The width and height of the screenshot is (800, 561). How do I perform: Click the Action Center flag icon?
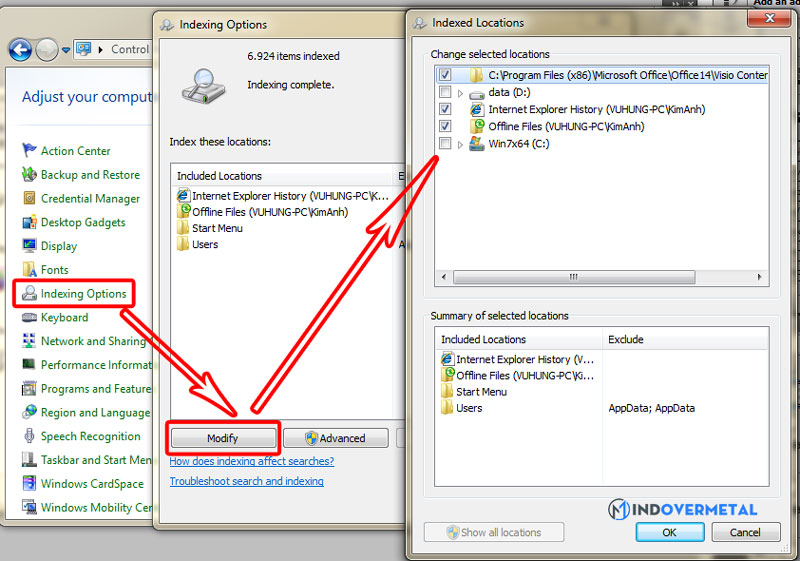tap(29, 151)
